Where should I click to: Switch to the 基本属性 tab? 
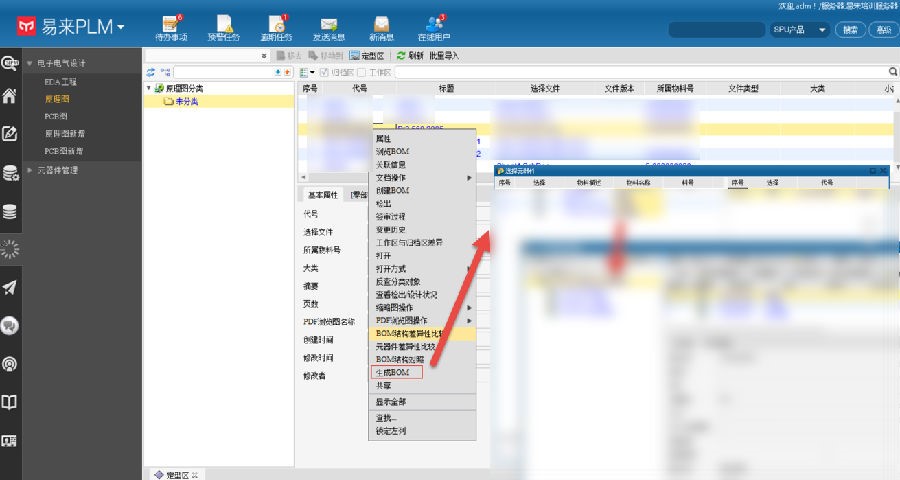pyautogui.click(x=322, y=195)
